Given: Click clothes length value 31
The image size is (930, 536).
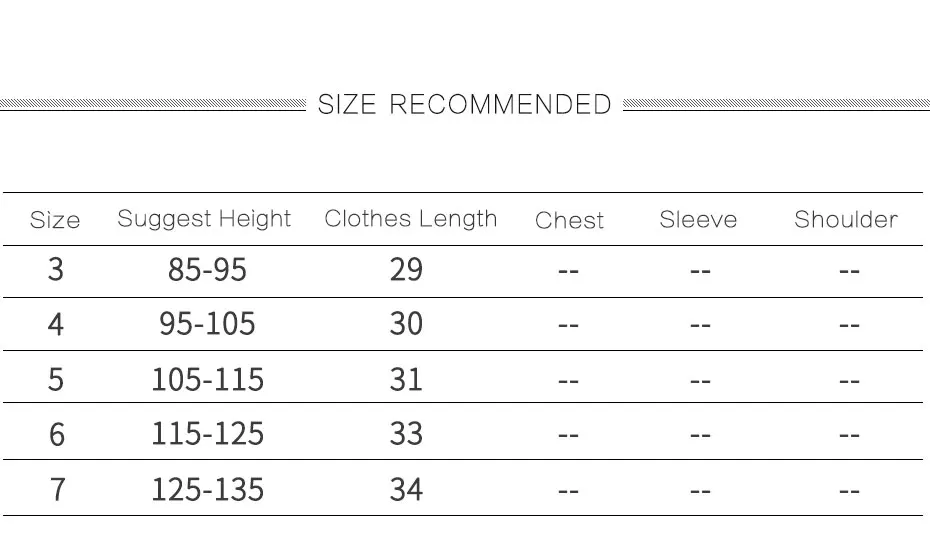Looking at the screenshot, I should click(x=406, y=379).
